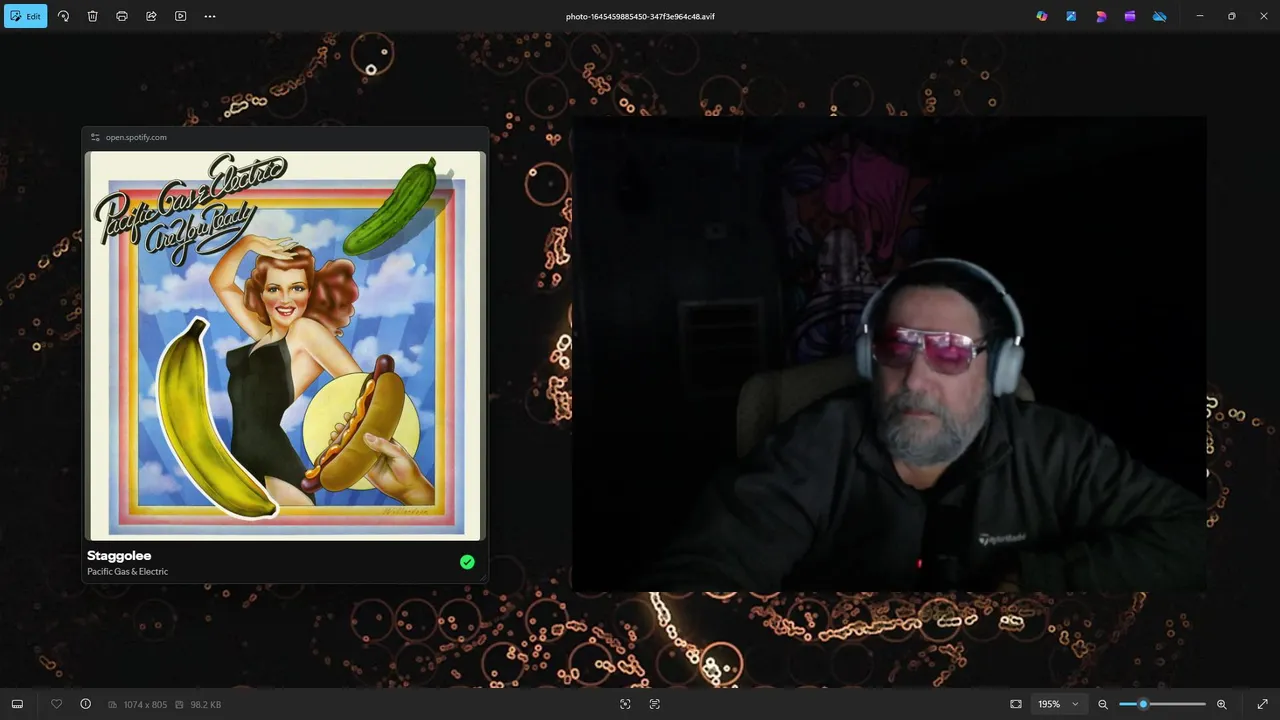The image size is (1280, 720).
Task: Click the zoom slider handle
Action: [x=1143, y=704]
